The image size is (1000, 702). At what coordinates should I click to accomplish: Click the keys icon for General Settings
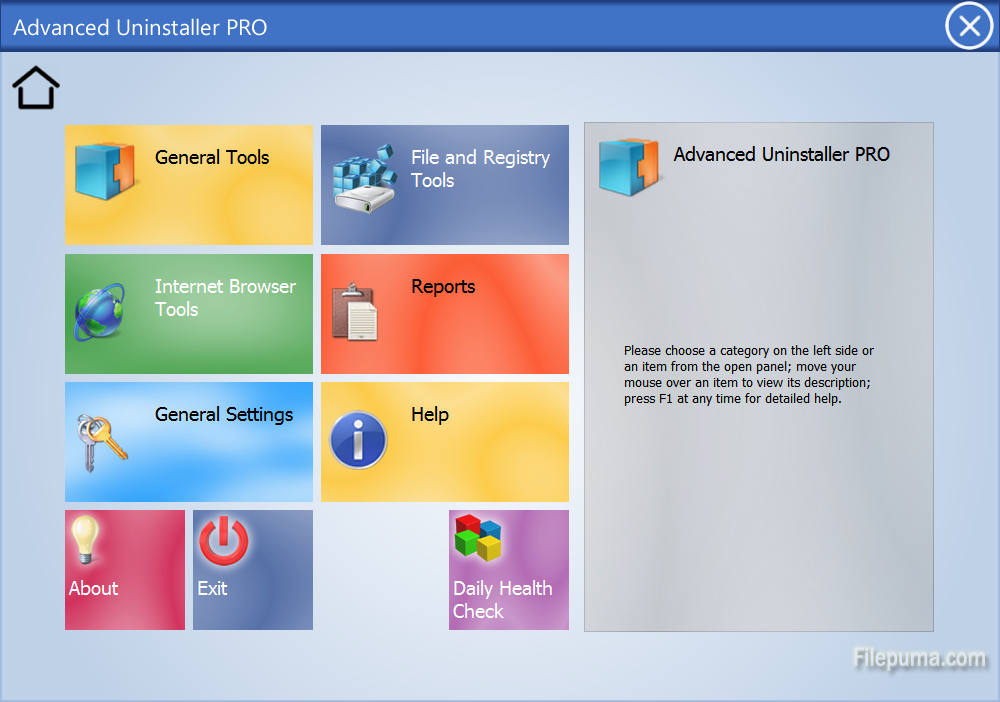102,441
